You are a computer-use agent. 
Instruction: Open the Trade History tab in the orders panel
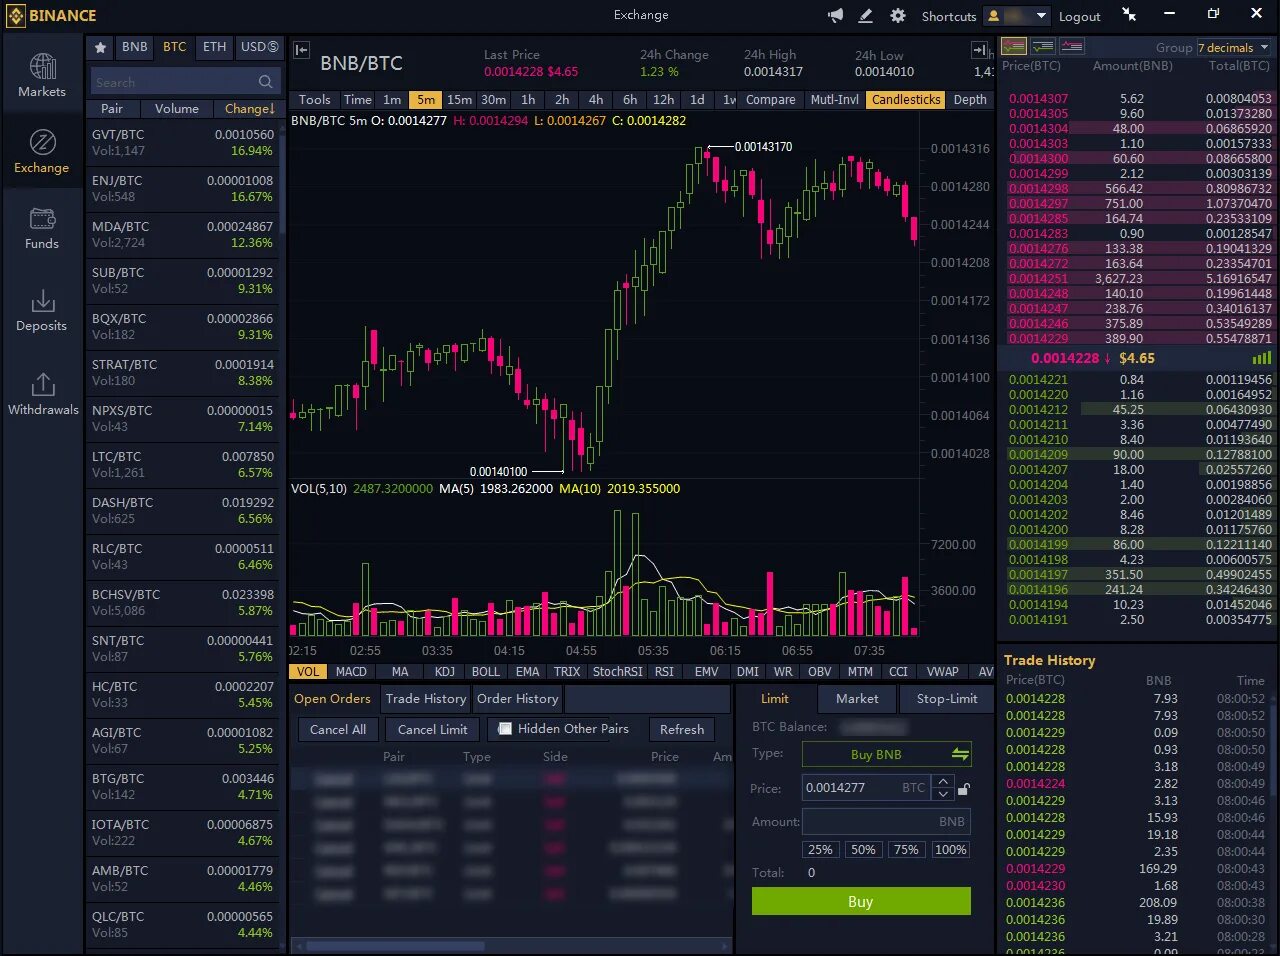(x=425, y=698)
